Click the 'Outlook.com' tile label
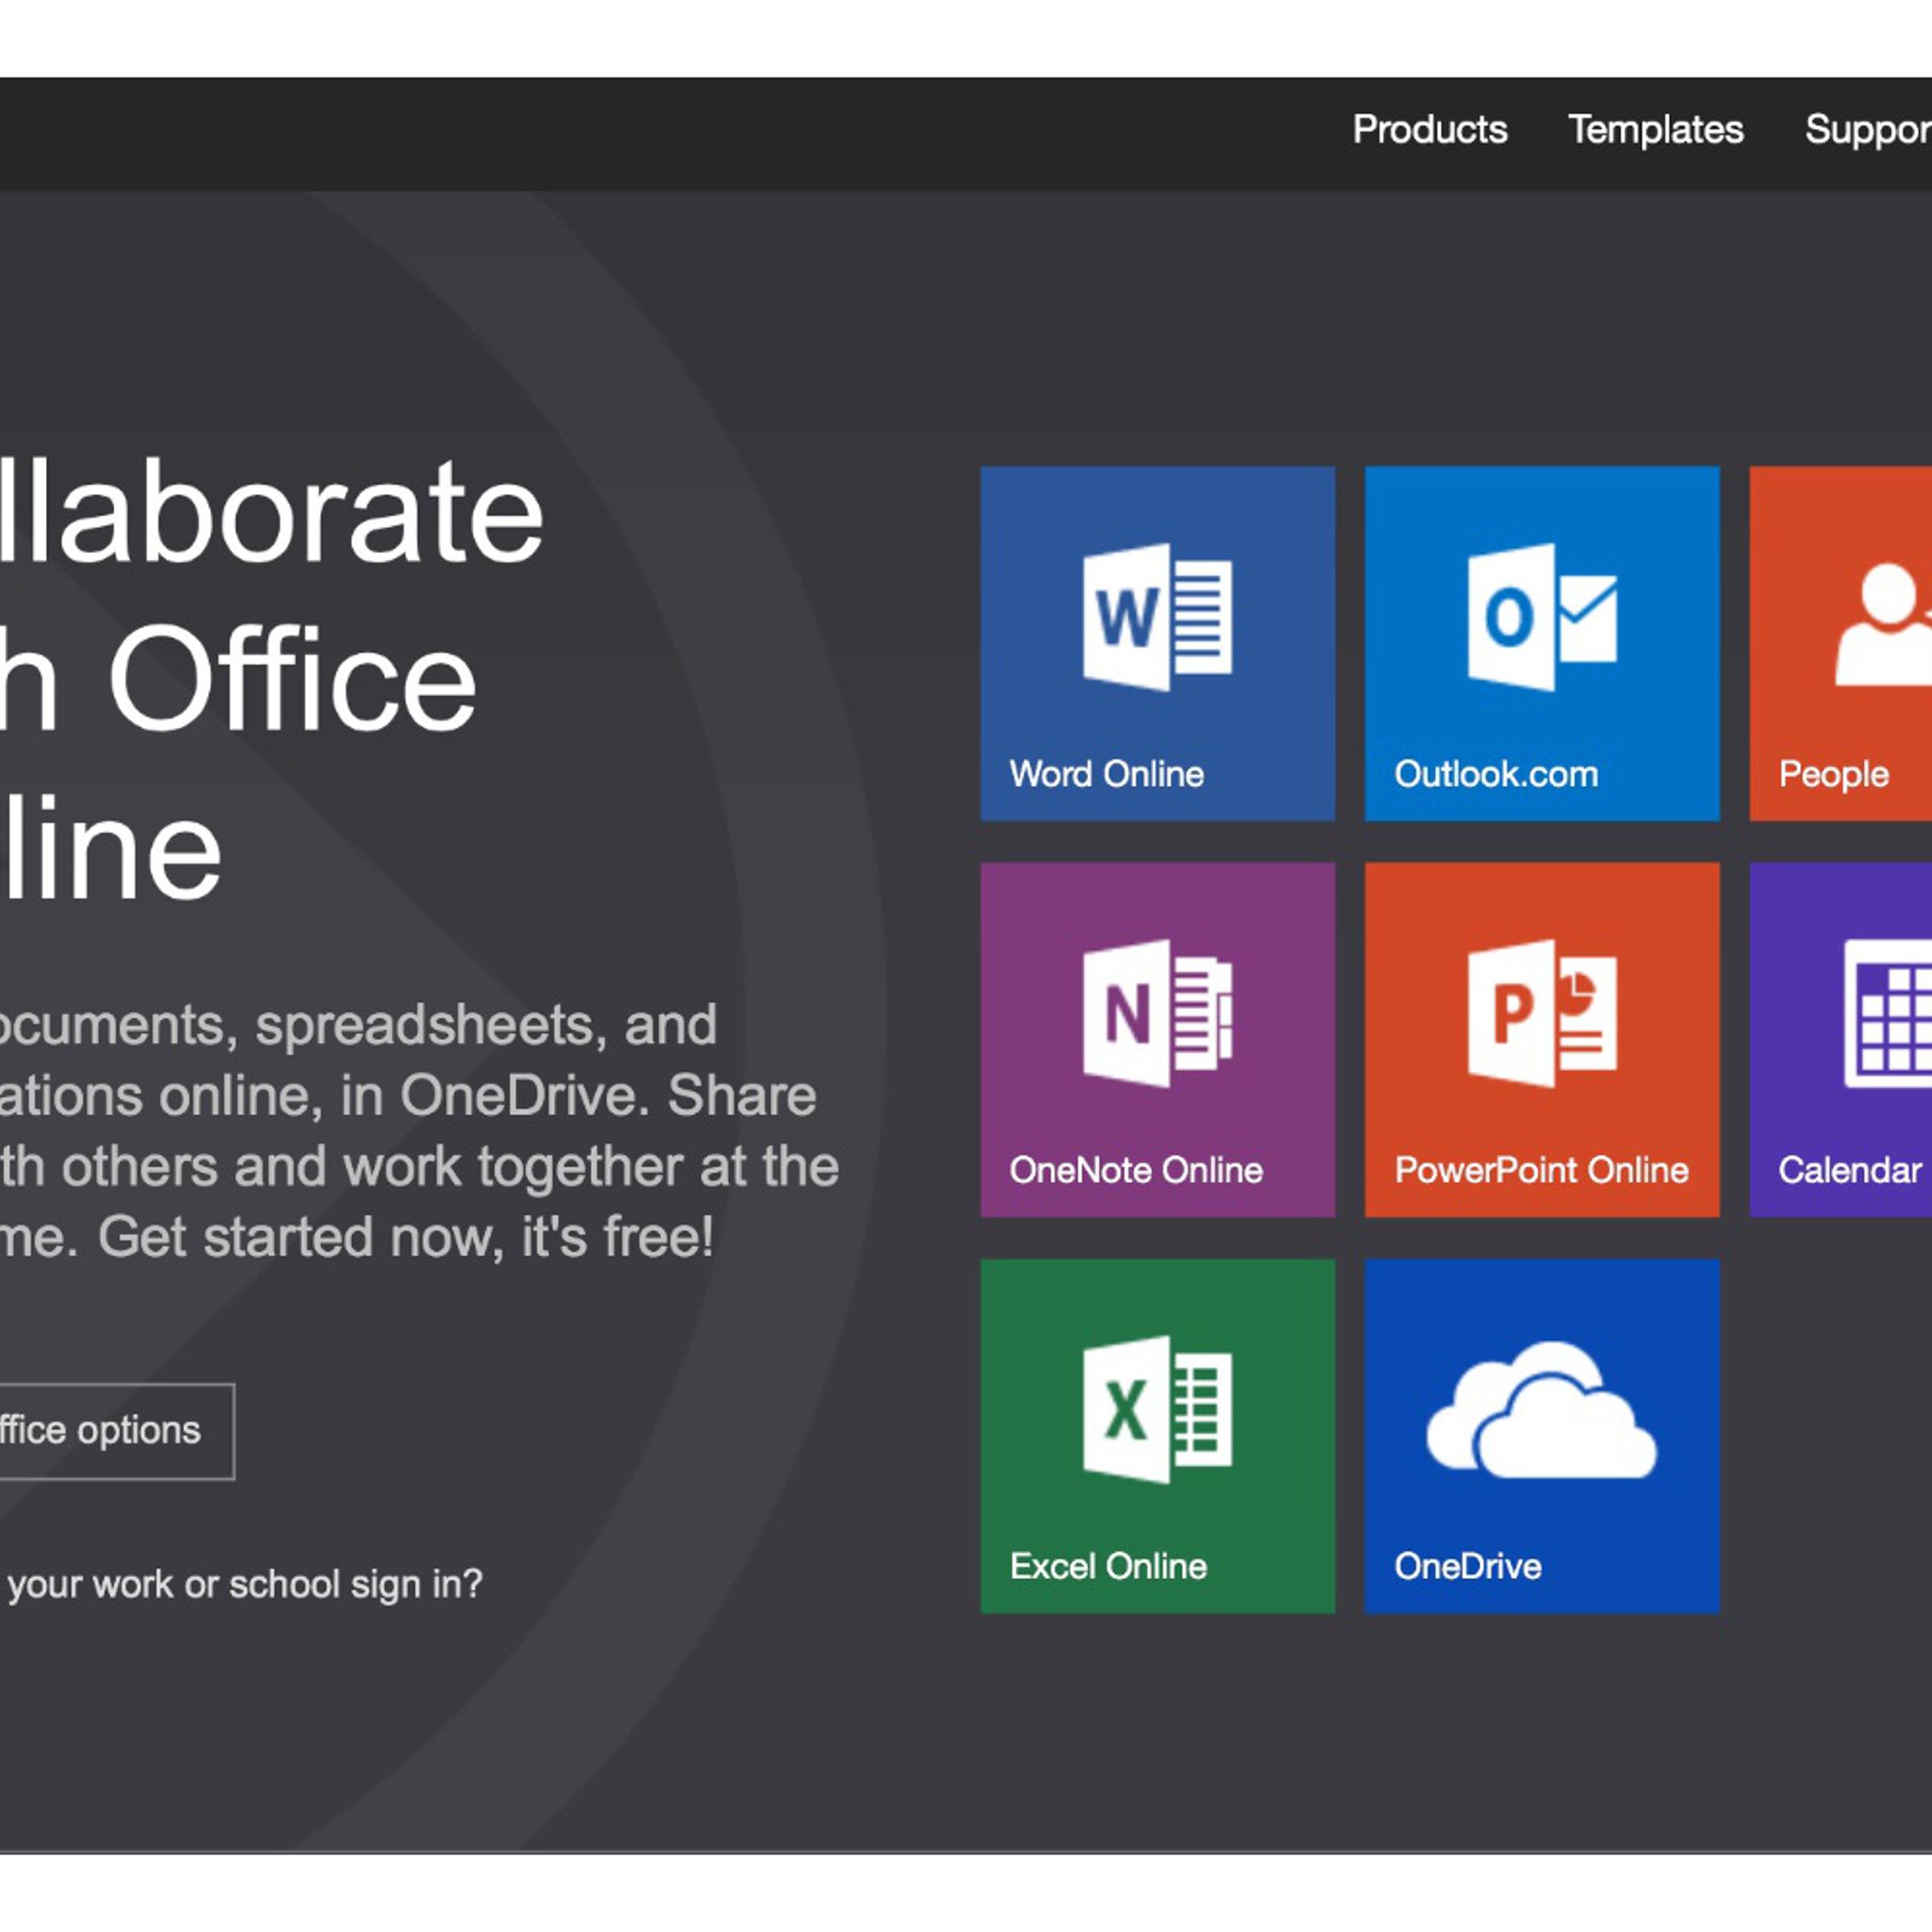This screenshot has width=1932, height=1932. tap(1496, 774)
